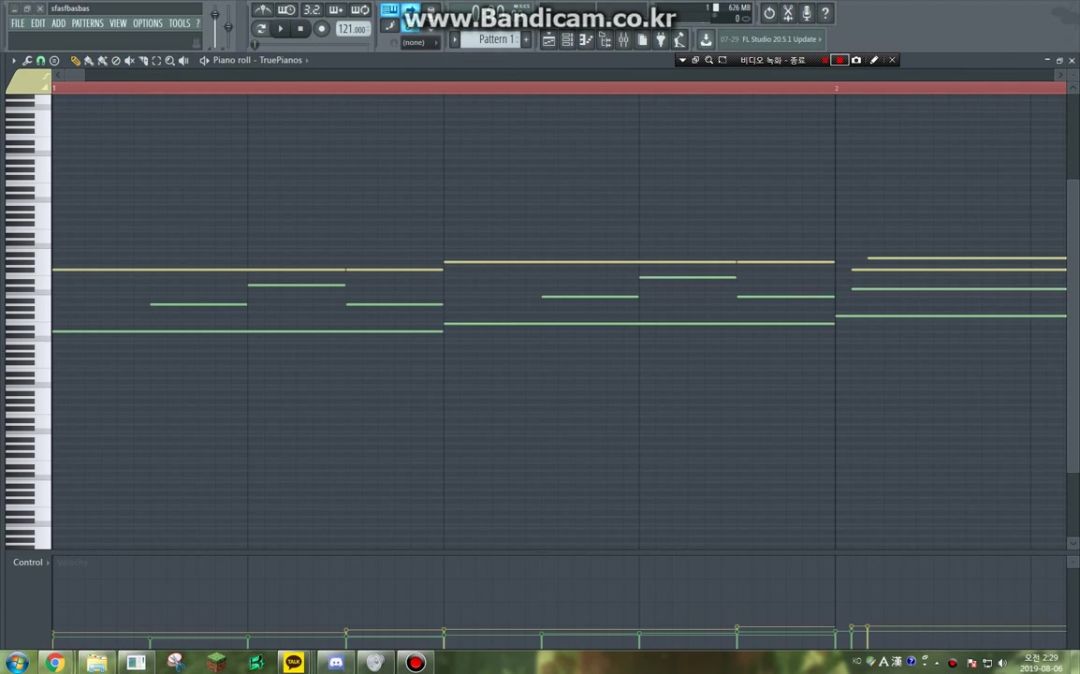Toggle the metronome button
1080x674 pixels.
tap(263, 10)
